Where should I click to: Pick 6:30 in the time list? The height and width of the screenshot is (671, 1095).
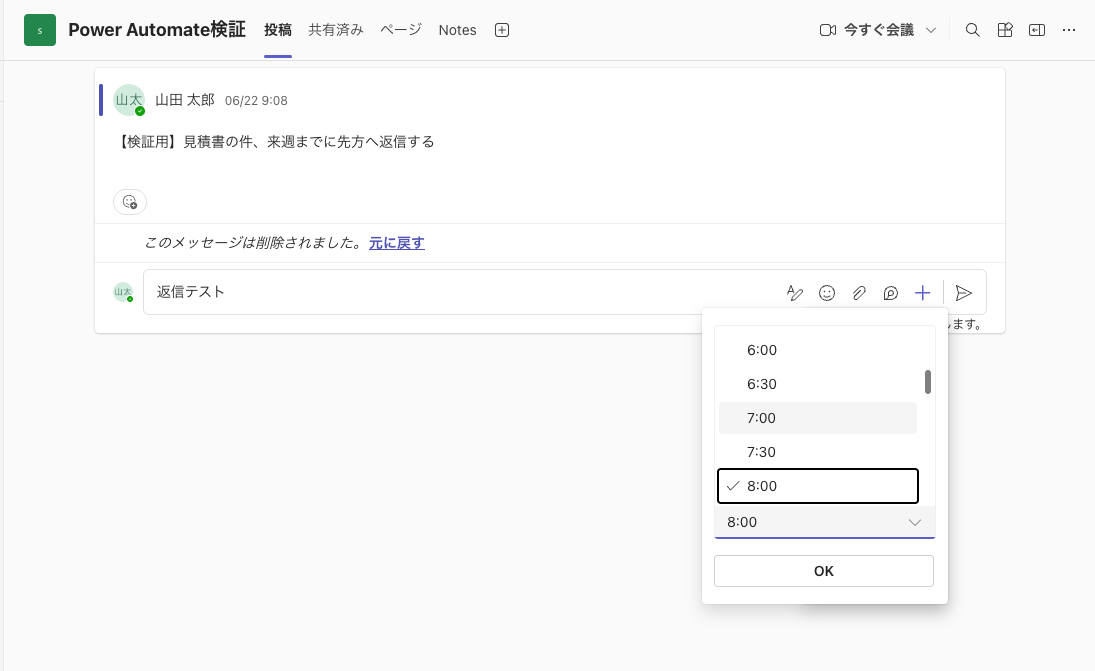coord(818,384)
